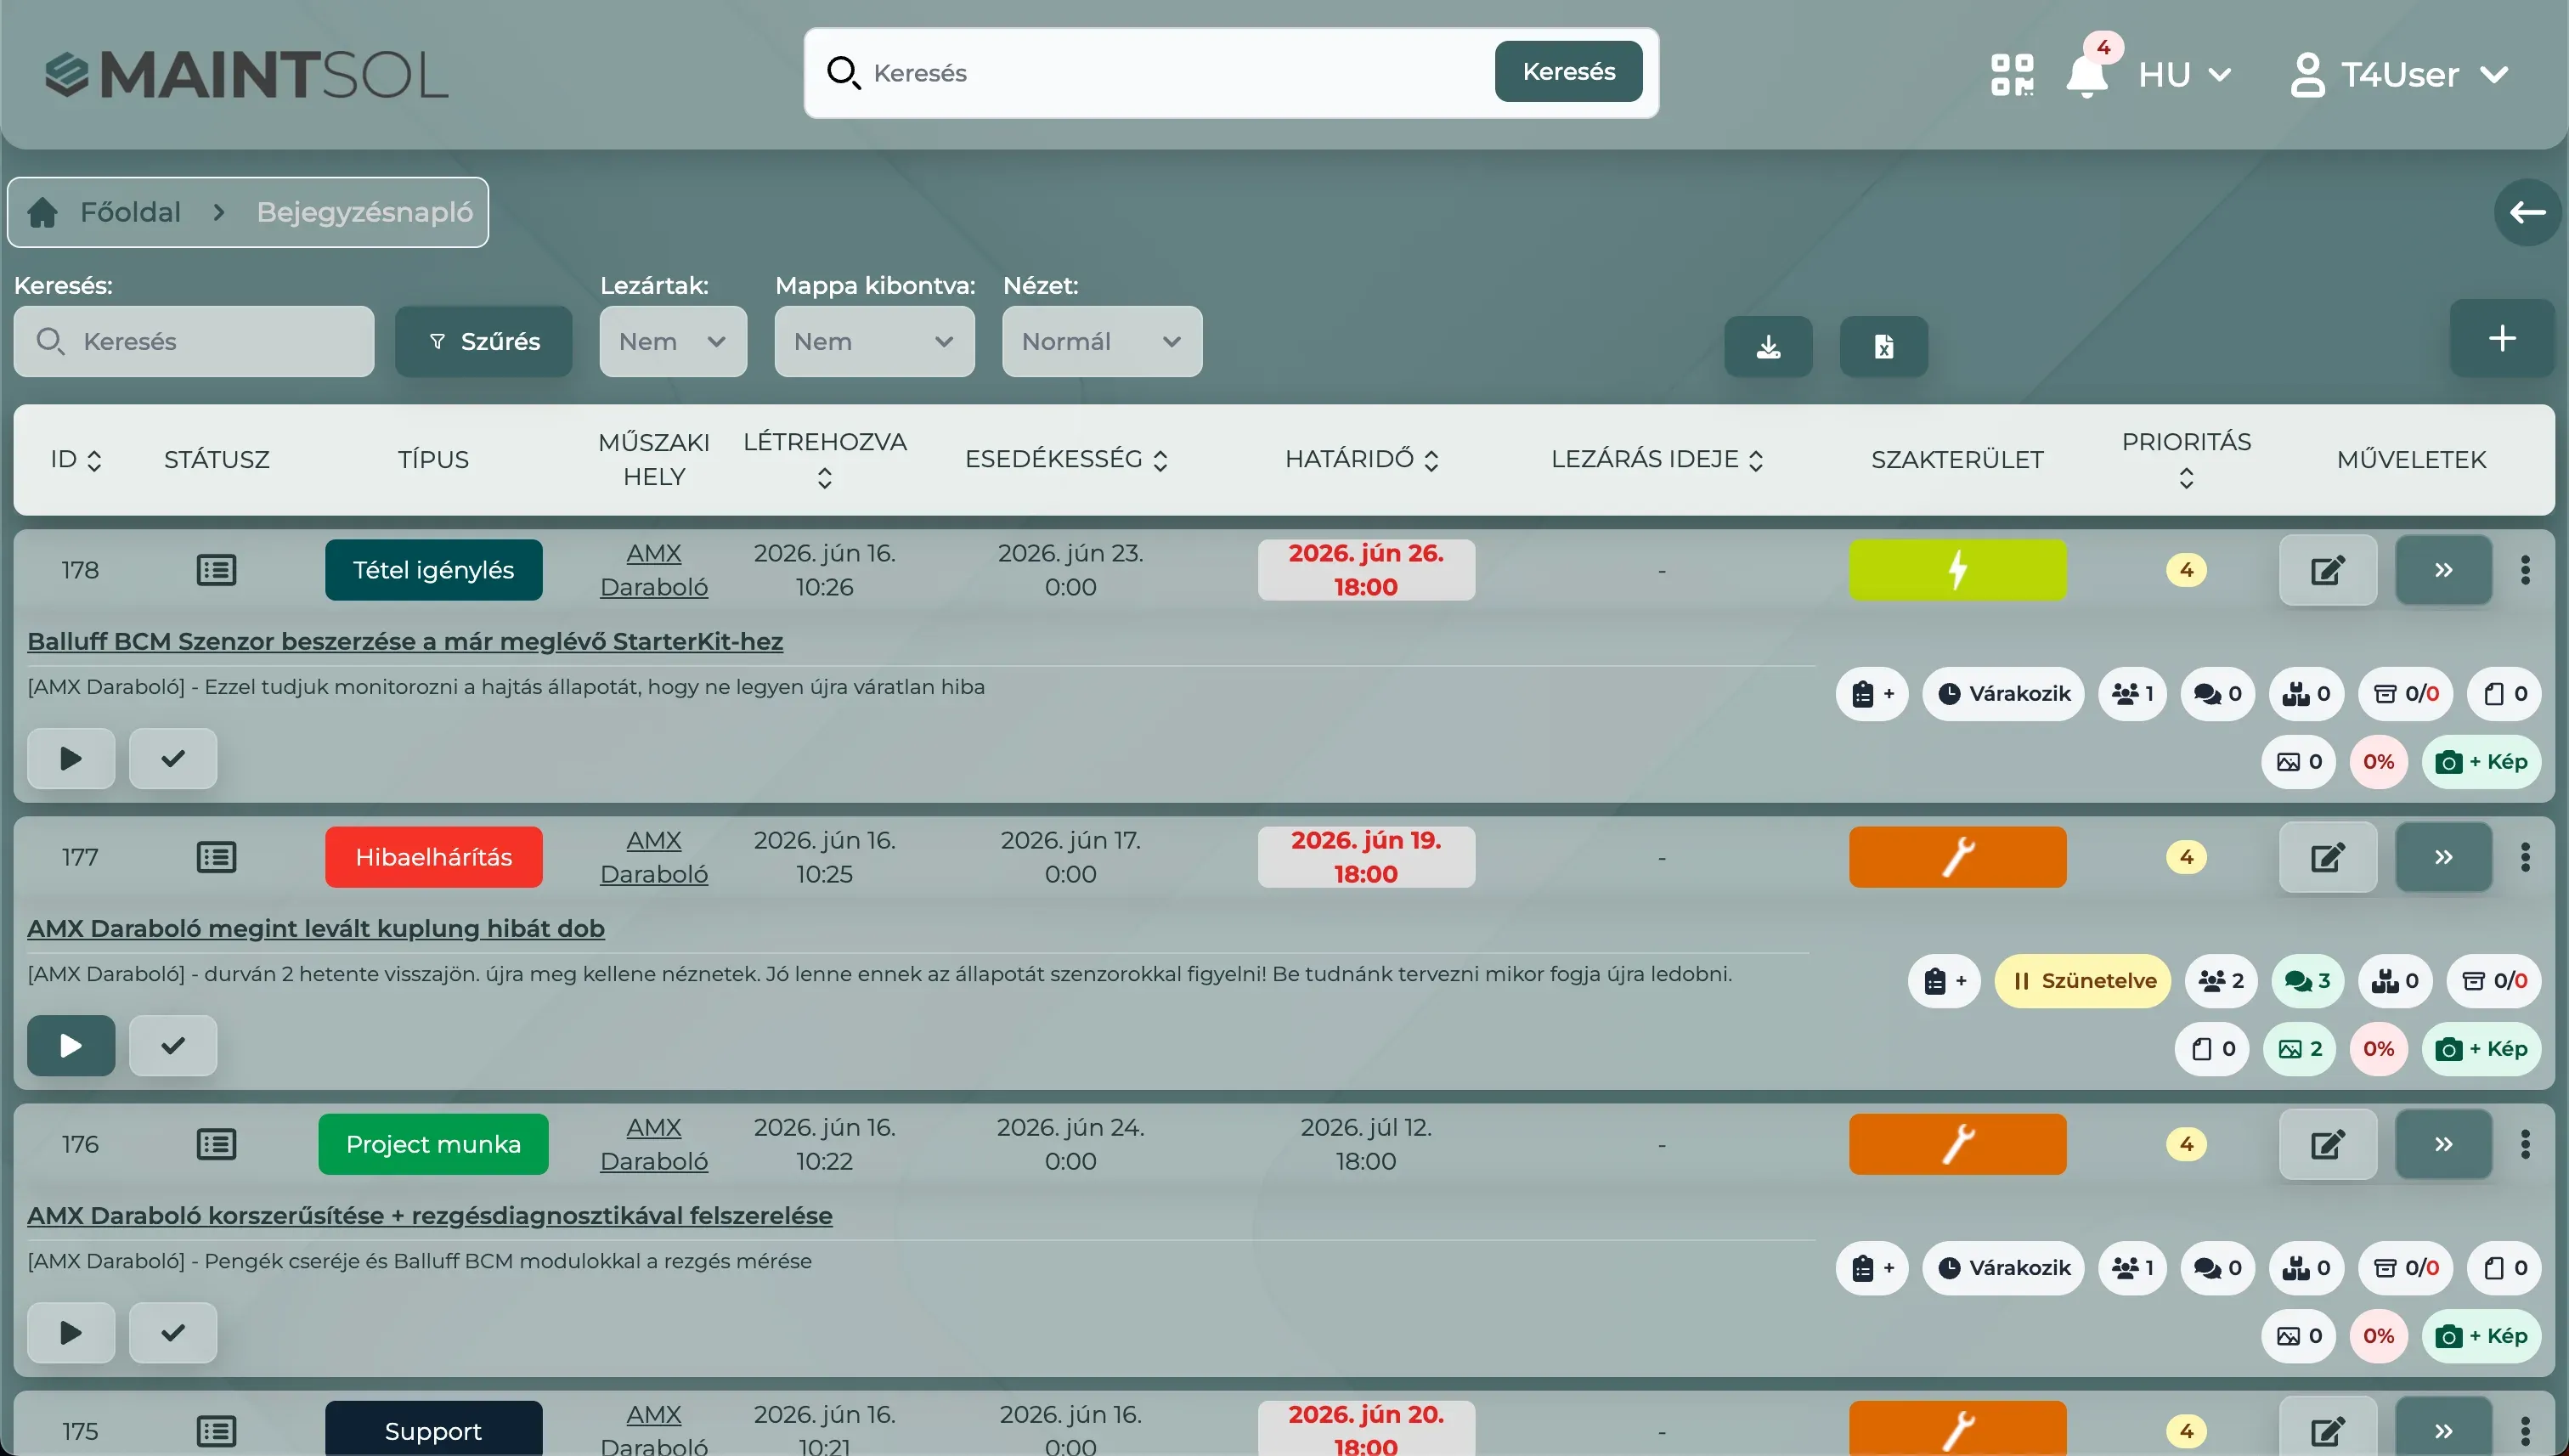The height and width of the screenshot is (1456, 2569).
Task: Open entry 176 details with double arrow
Action: point(2443,1144)
